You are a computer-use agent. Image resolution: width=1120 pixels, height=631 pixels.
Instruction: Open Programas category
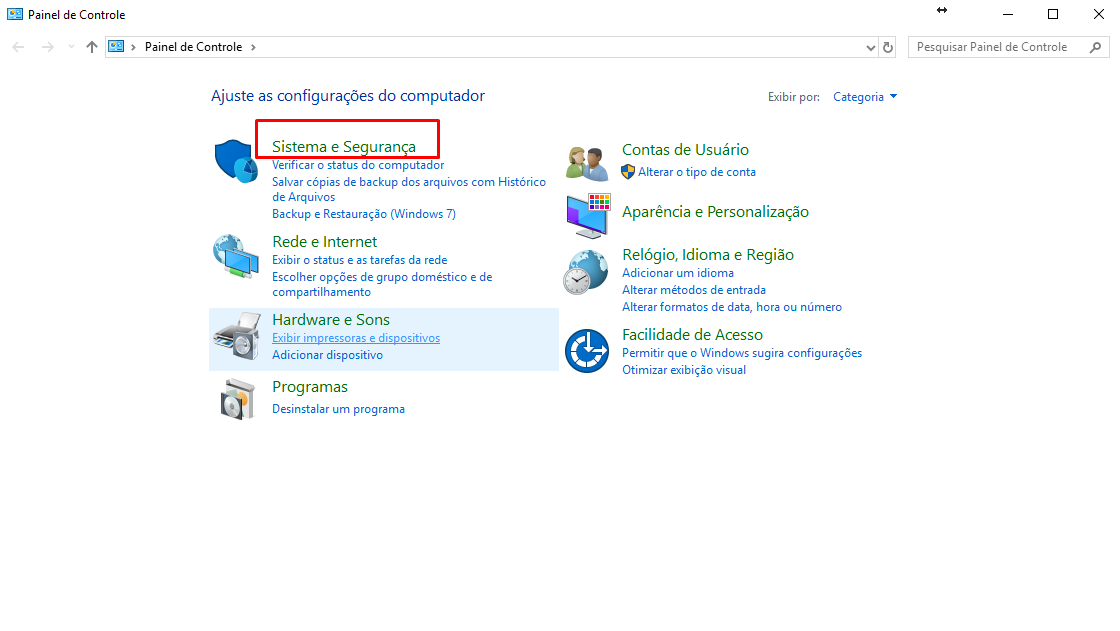click(310, 387)
